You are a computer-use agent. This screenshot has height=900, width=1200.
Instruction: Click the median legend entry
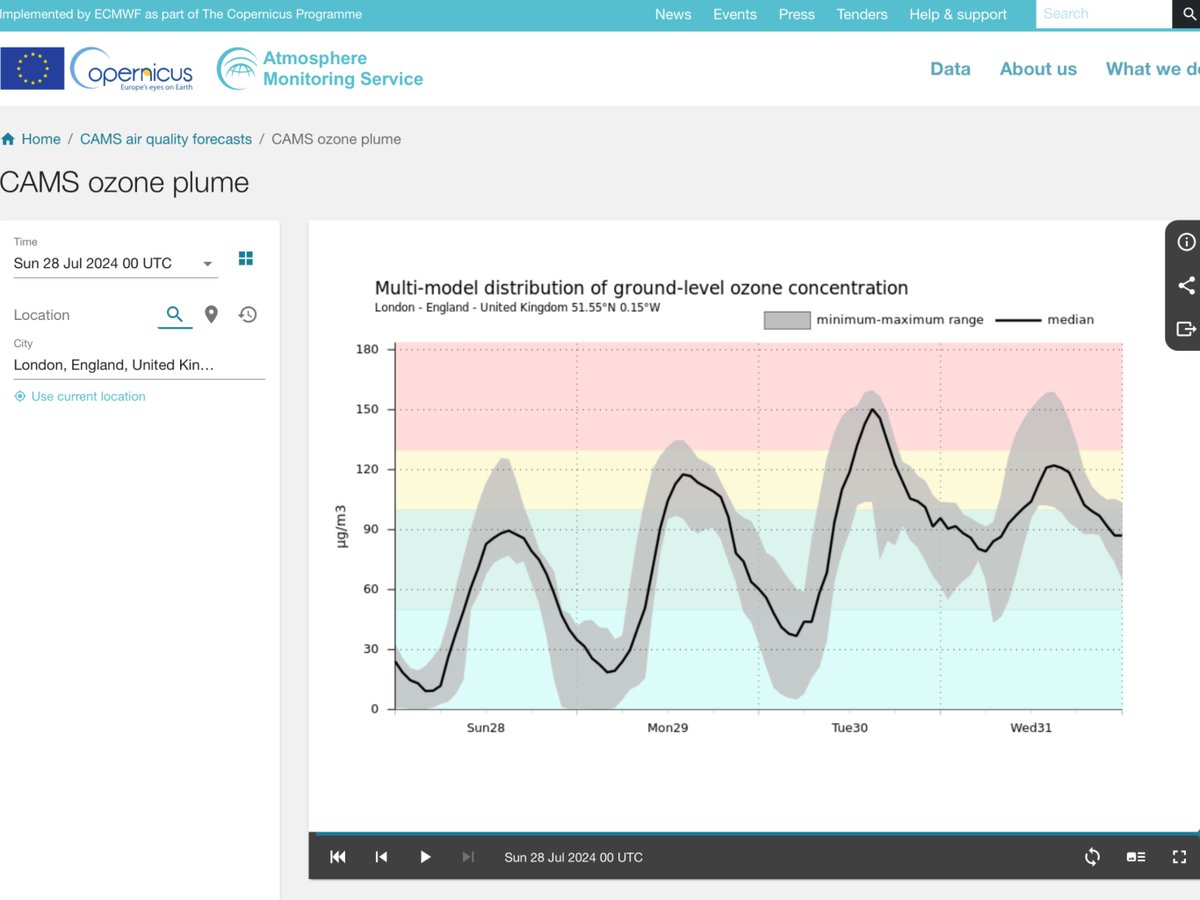1046,320
